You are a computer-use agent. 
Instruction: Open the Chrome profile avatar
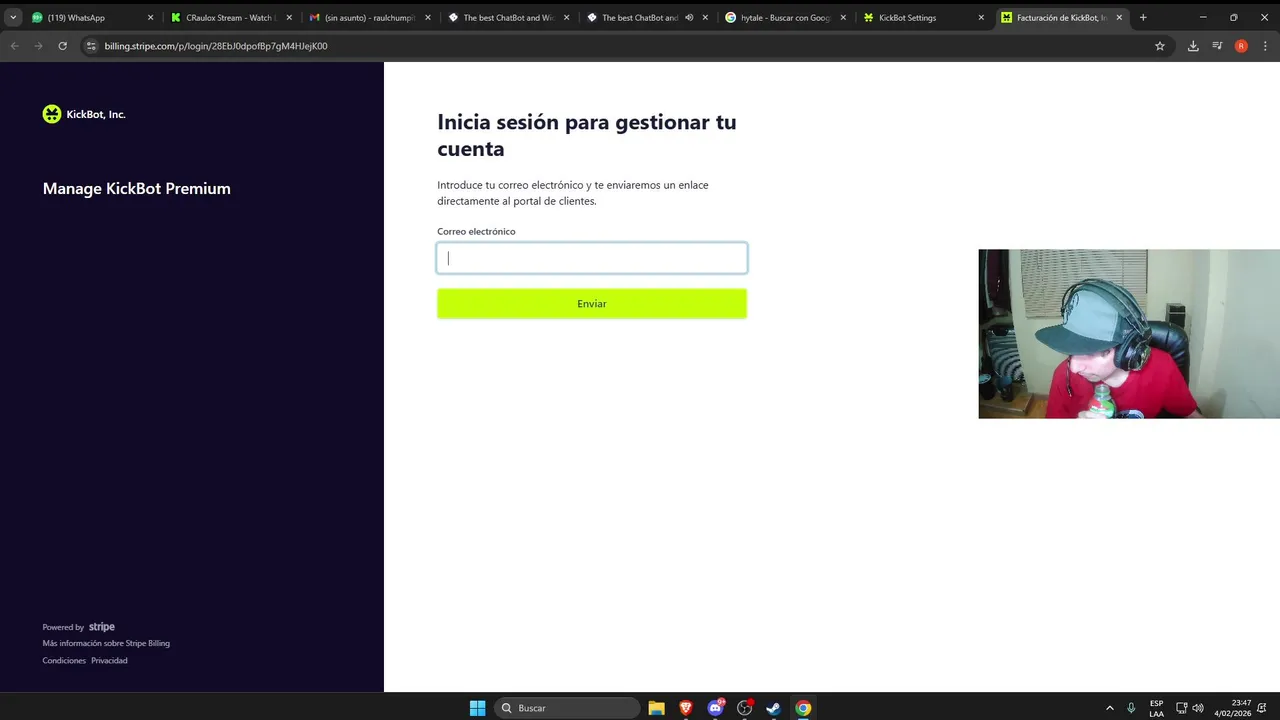(1241, 46)
